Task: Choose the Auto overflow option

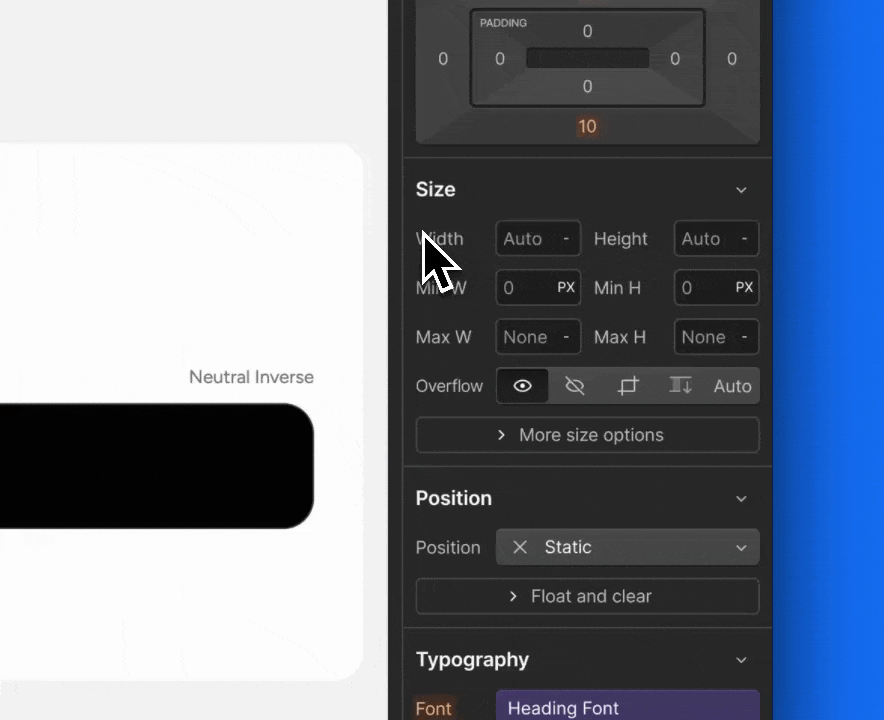Action: pyautogui.click(x=732, y=385)
